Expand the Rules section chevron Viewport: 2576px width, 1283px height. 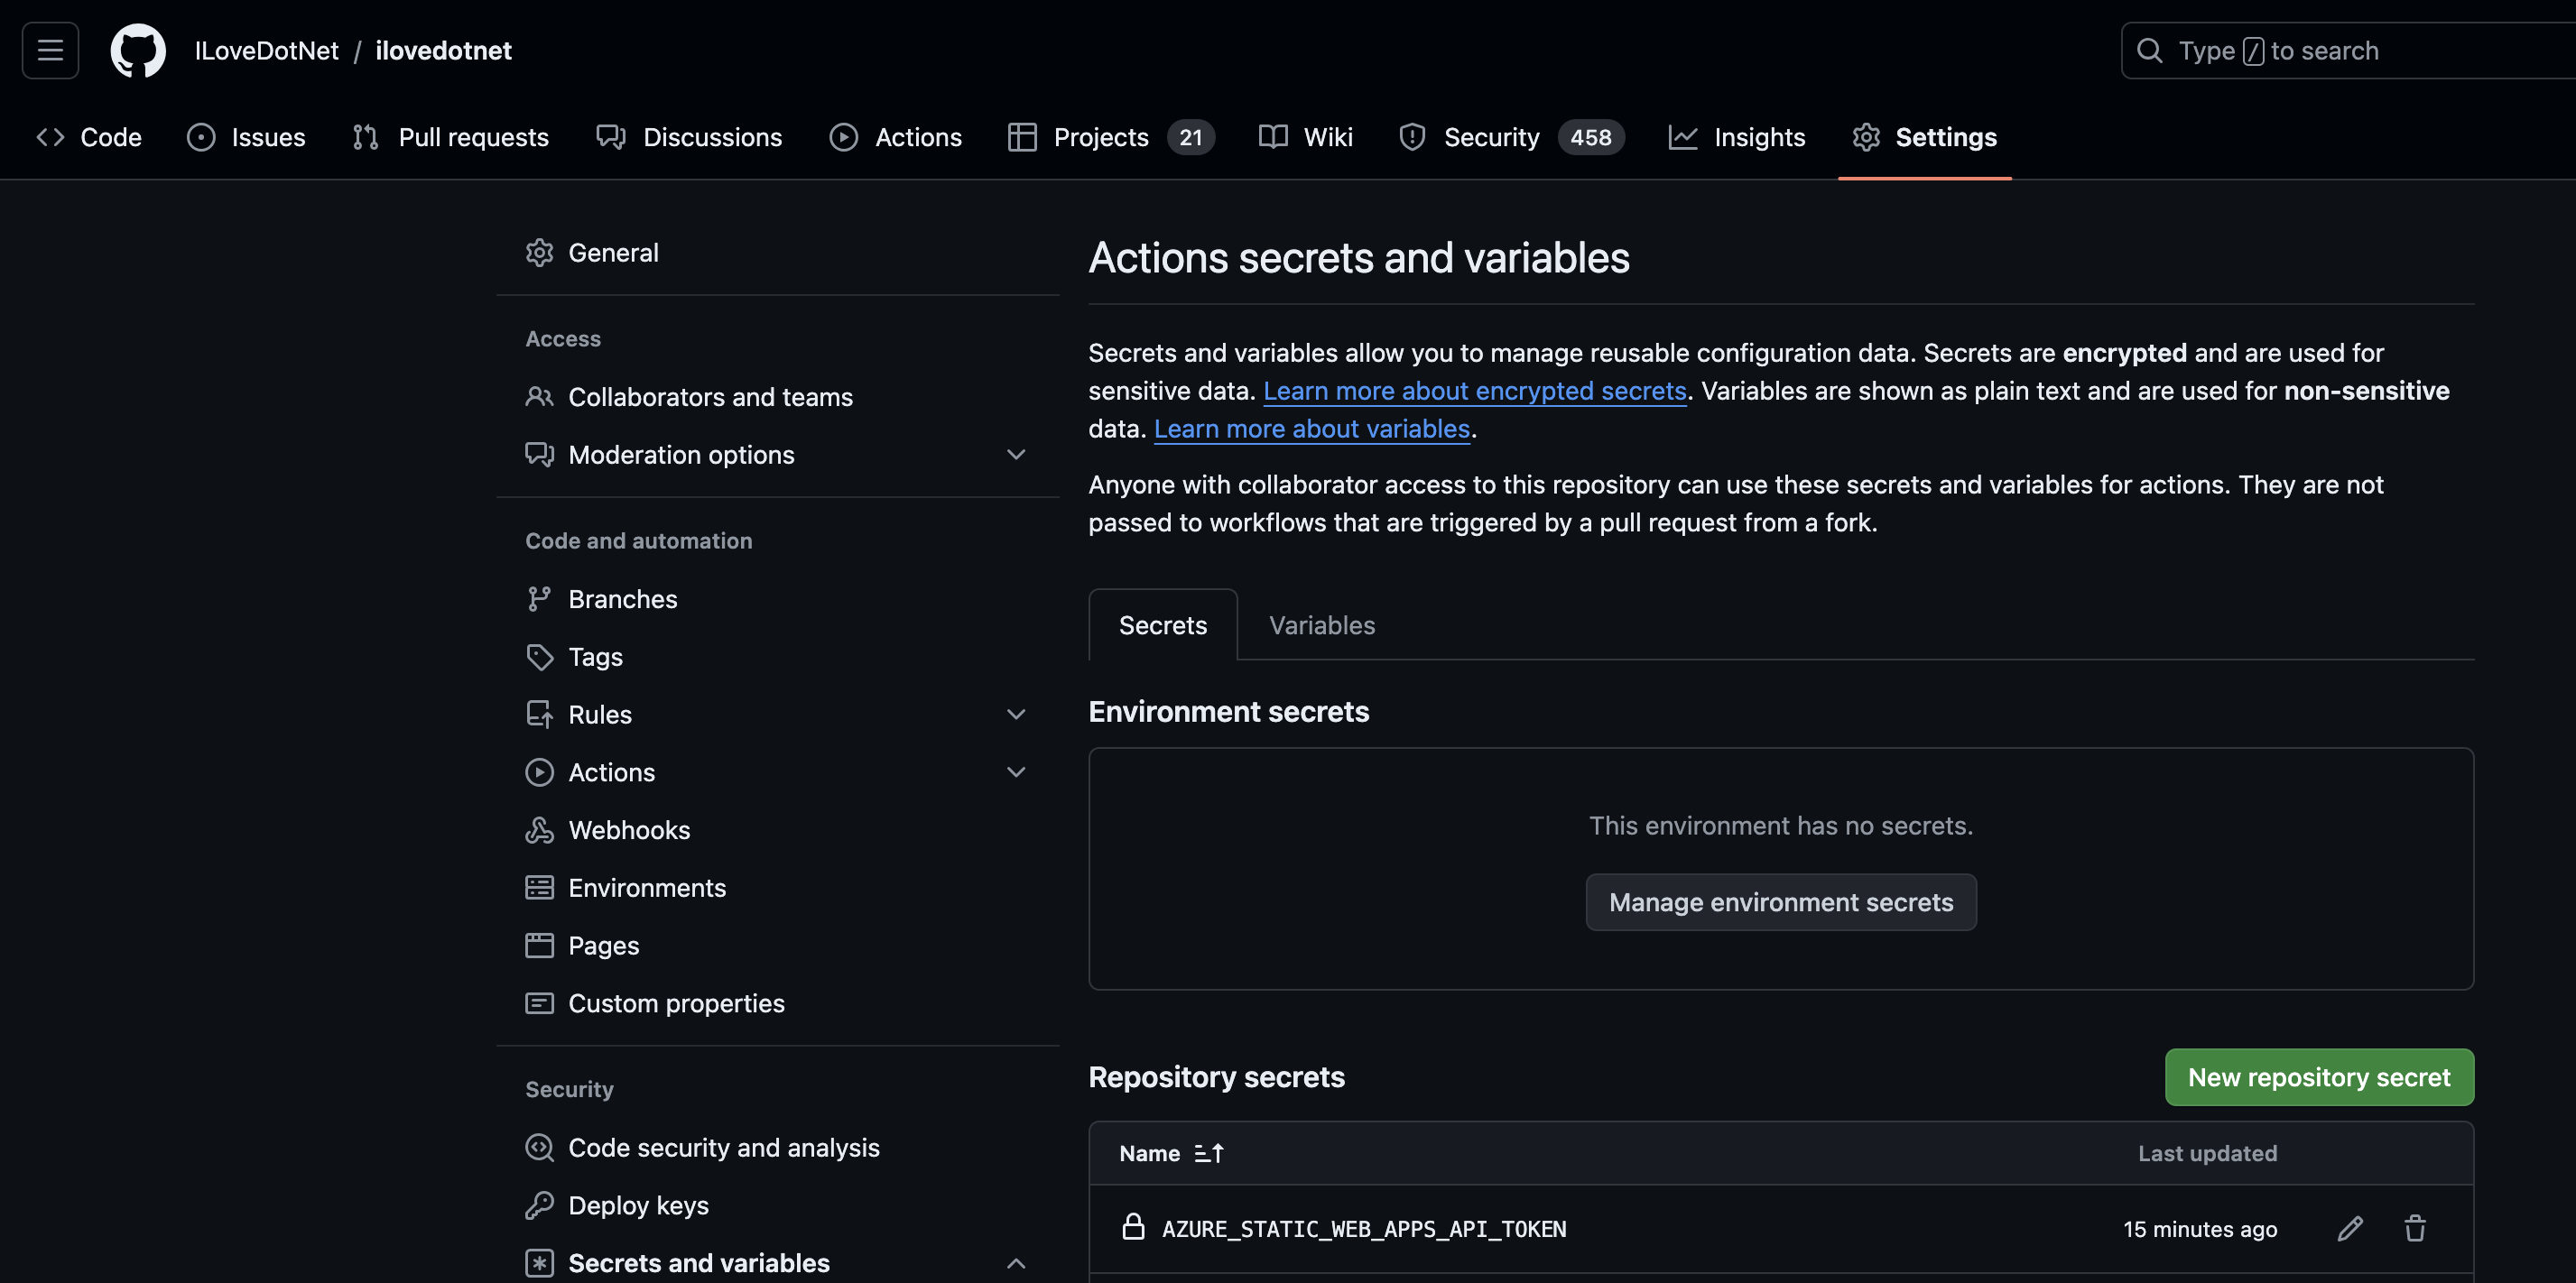click(1016, 715)
